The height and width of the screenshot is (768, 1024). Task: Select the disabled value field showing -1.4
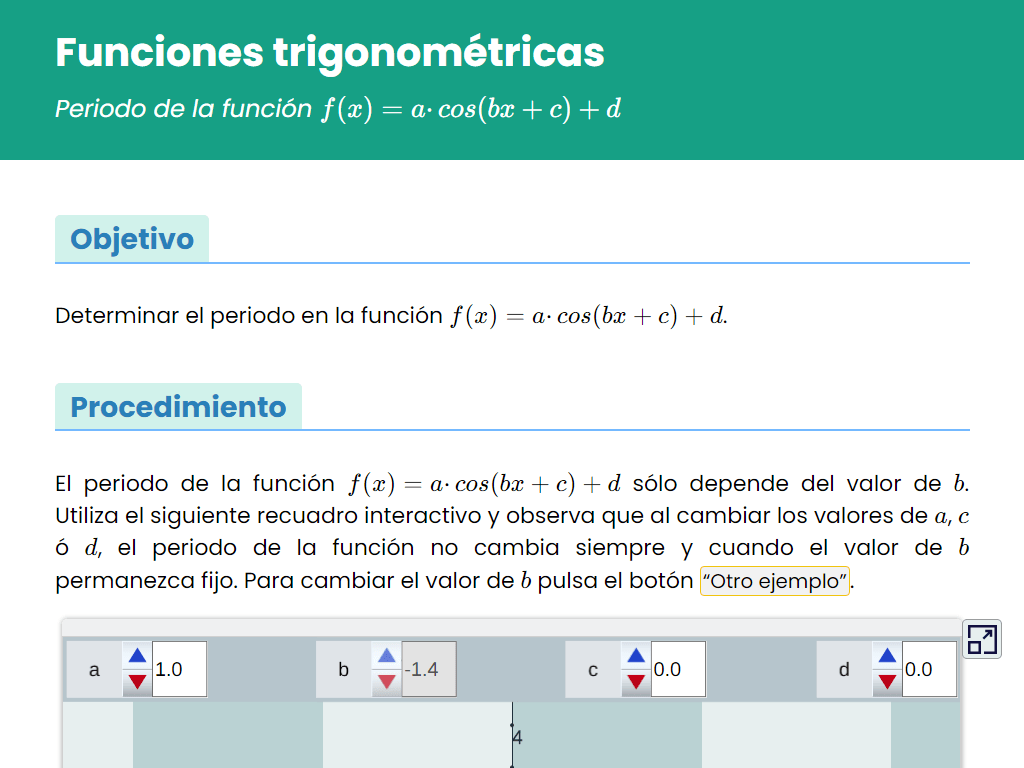click(428, 669)
